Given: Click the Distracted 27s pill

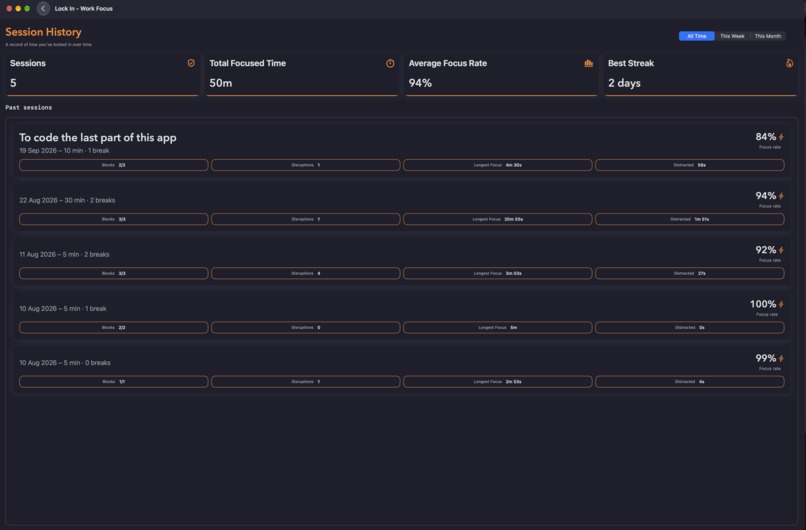Looking at the screenshot, I should tap(690, 273).
